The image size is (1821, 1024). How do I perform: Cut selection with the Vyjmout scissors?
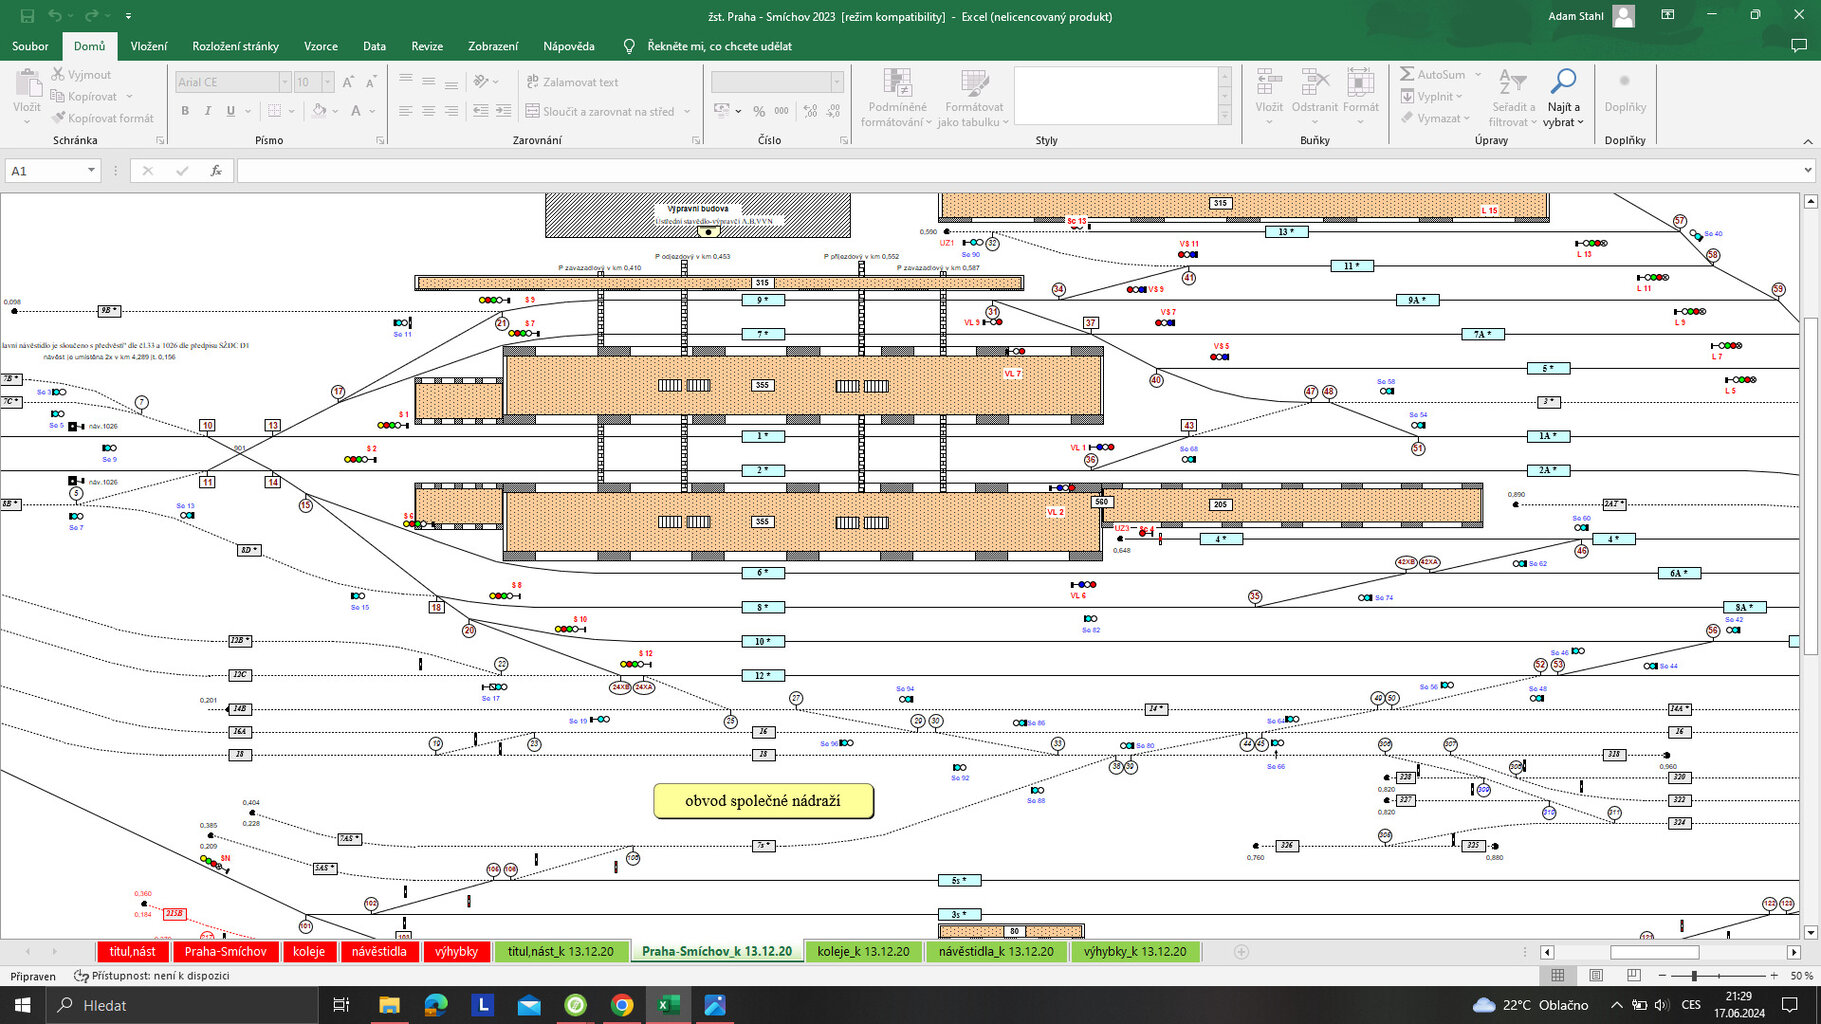81,75
